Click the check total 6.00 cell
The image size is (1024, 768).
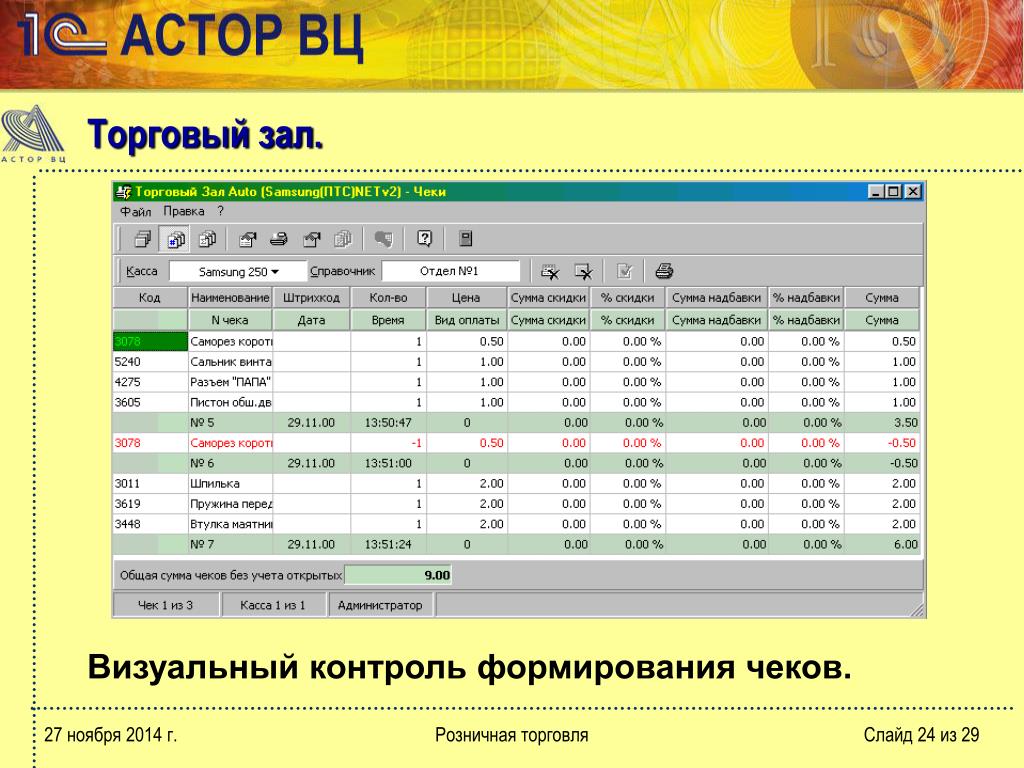(882, 544)
